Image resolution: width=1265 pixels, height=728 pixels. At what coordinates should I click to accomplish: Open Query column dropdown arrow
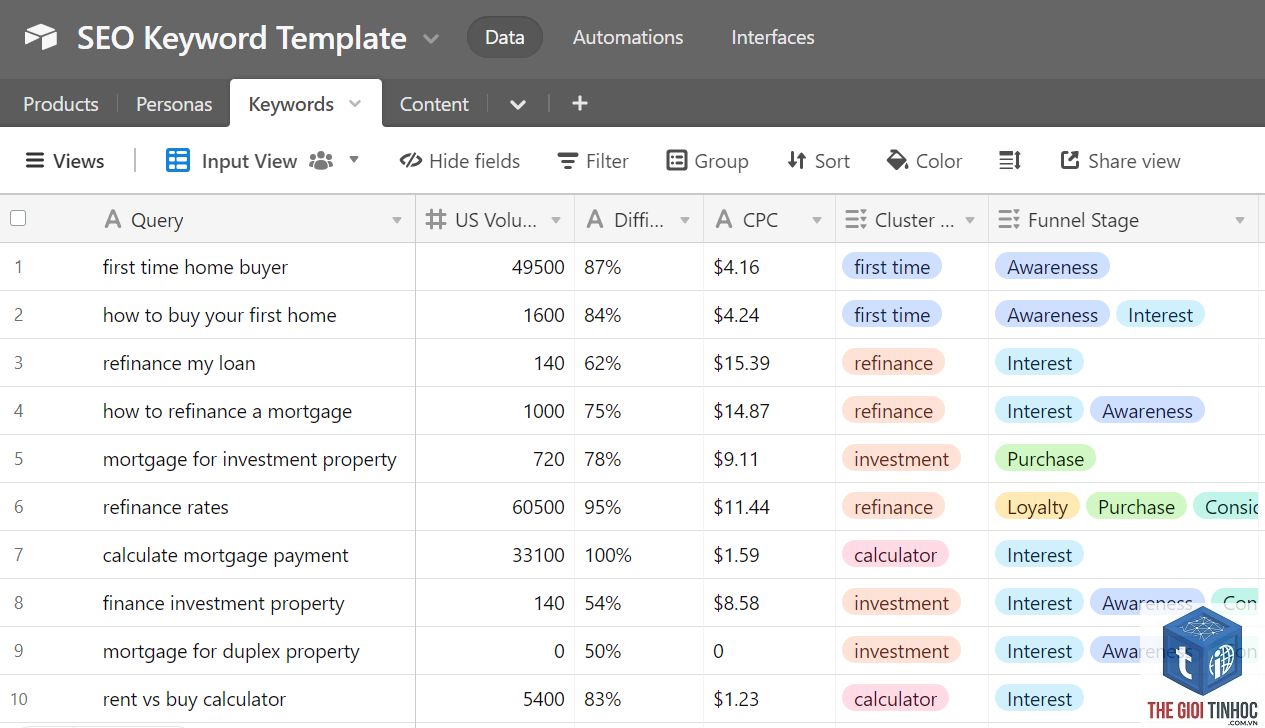coord(397,221)
